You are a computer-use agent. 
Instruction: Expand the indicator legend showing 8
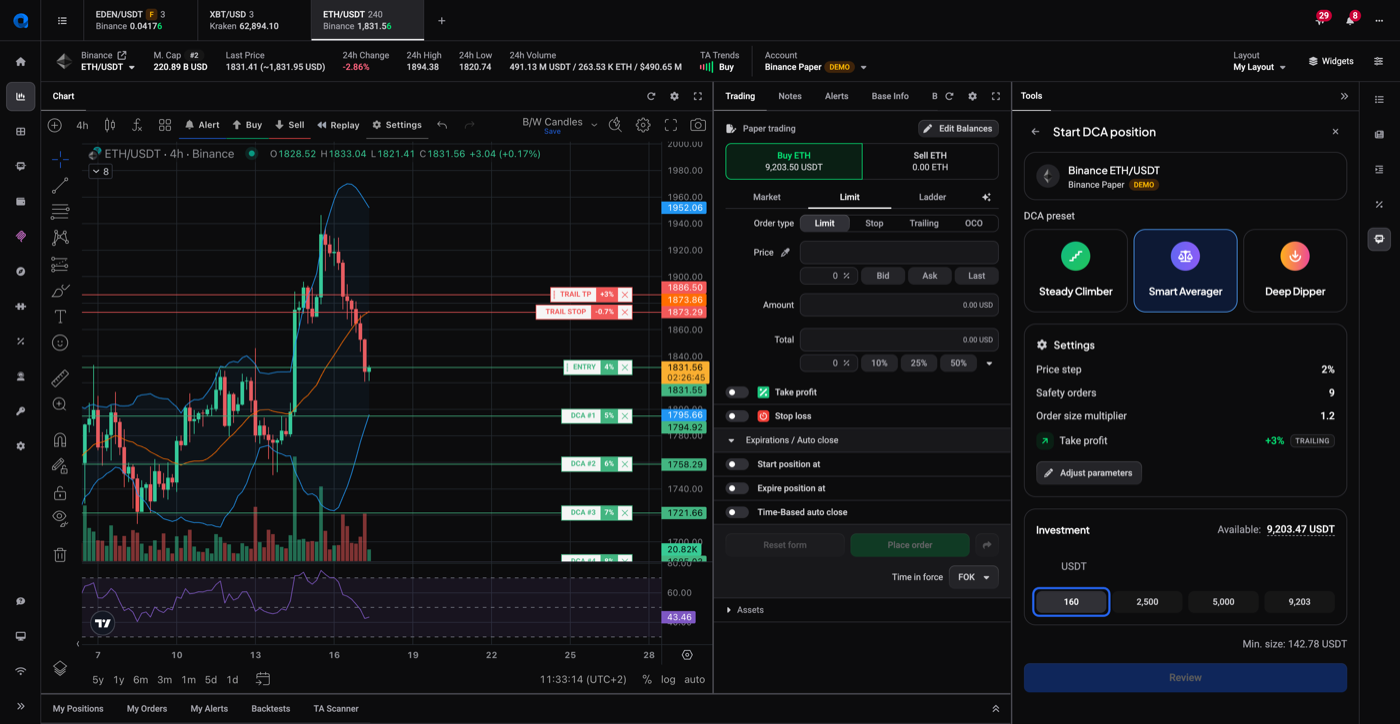[100, 172]
